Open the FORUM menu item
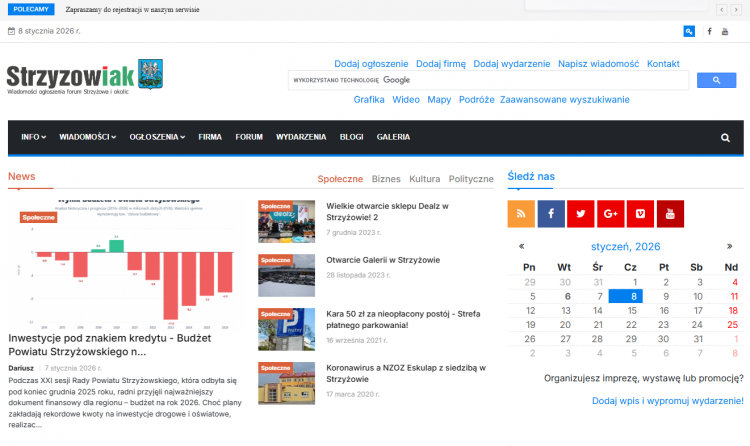Screen dimensions: 750x446 point(249,137)
